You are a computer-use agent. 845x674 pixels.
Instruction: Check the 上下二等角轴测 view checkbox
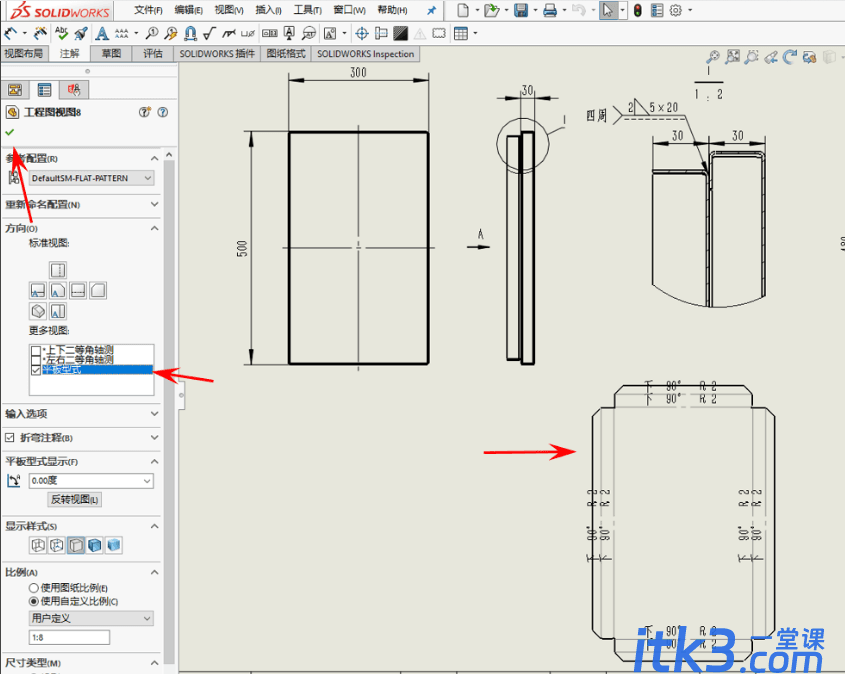click(36, 350)
